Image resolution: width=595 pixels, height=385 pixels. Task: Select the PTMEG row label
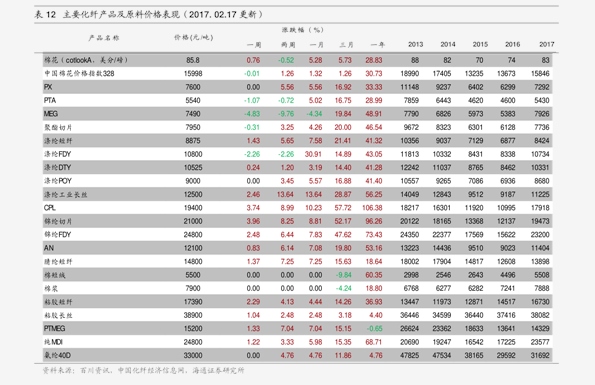coord(54,328)
